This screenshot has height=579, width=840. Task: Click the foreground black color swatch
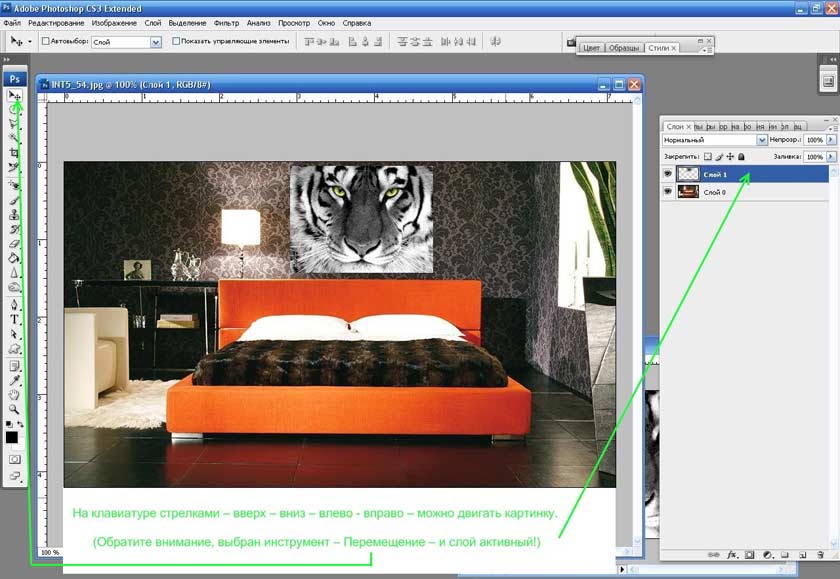point(12,437)
